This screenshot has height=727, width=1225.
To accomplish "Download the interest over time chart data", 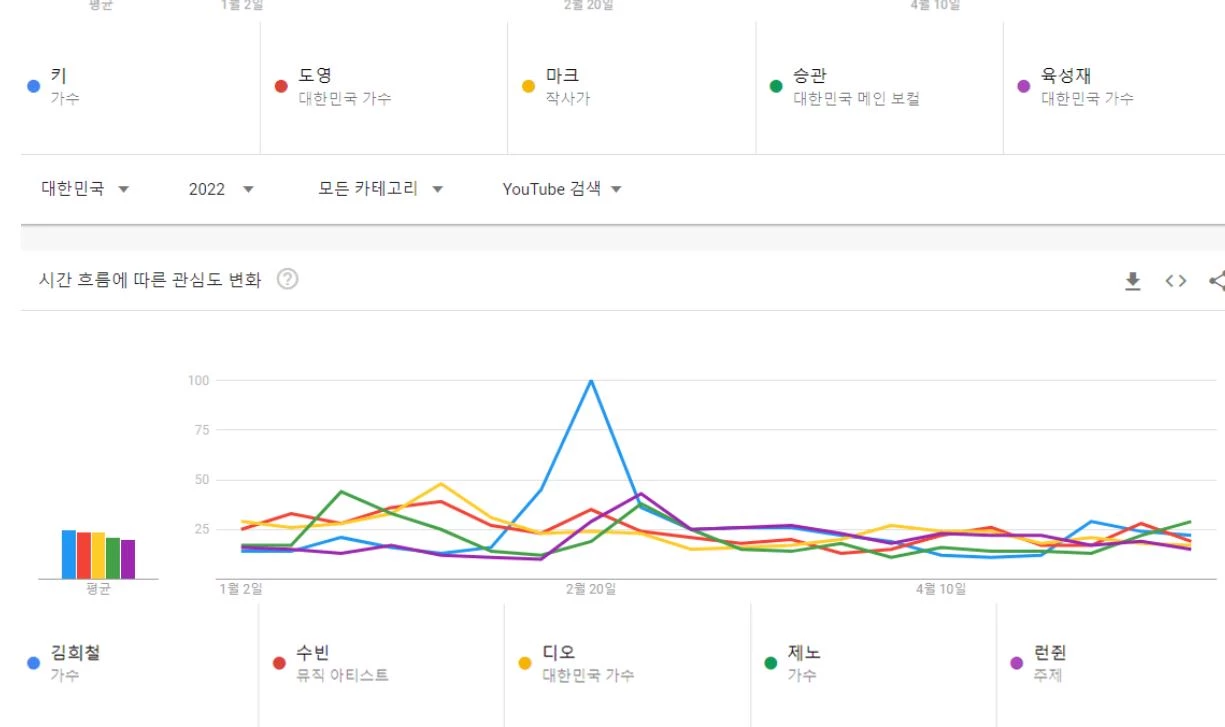I will (1133, 281).
